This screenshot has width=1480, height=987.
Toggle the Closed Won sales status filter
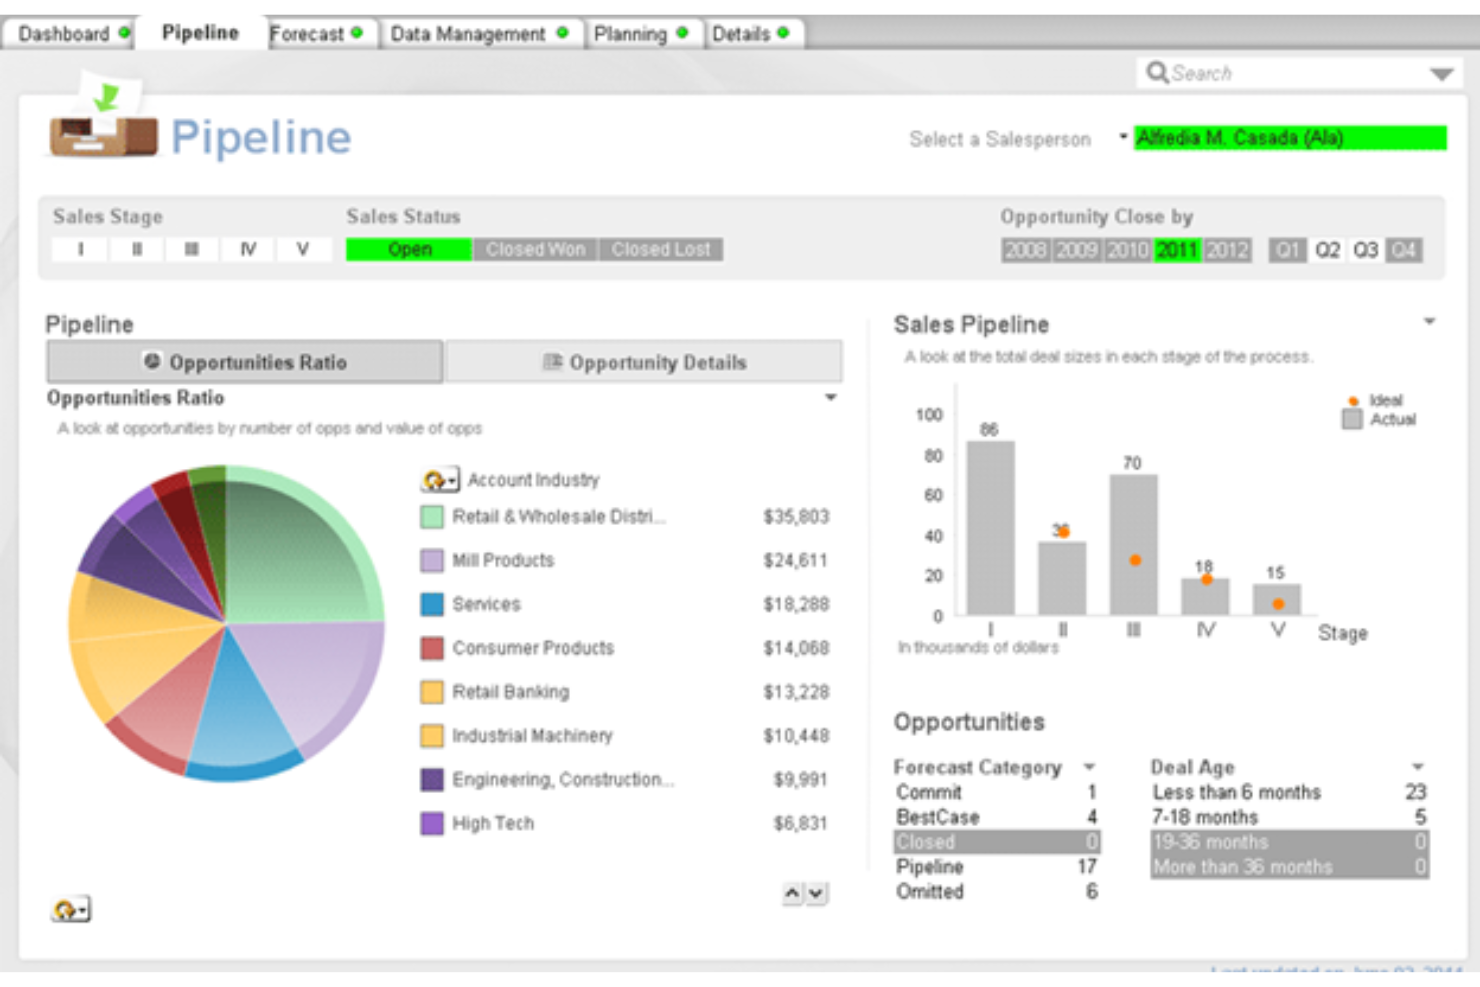[537, 250]
